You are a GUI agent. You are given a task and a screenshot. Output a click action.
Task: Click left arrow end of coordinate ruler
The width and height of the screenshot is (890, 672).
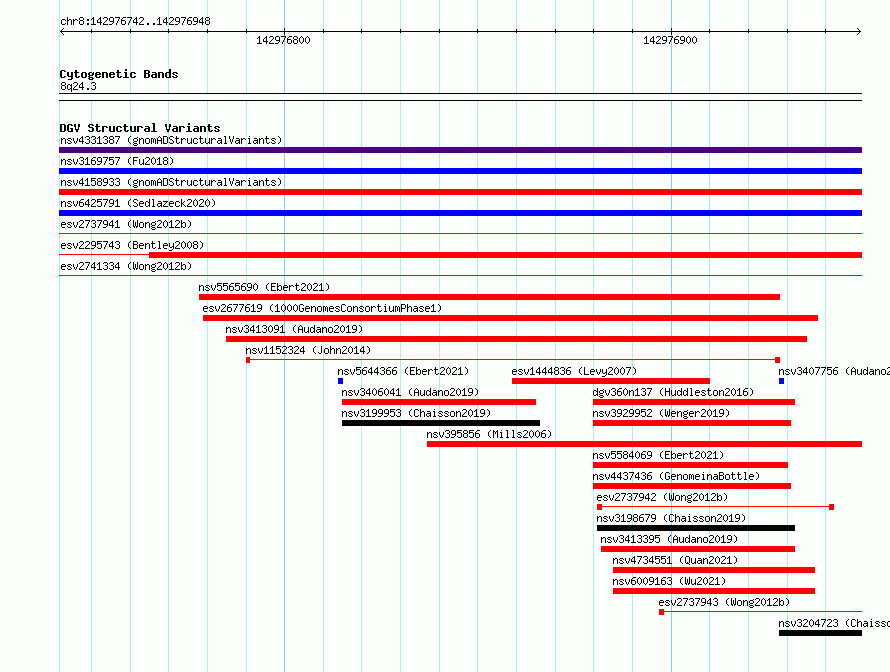pos(62,31)
